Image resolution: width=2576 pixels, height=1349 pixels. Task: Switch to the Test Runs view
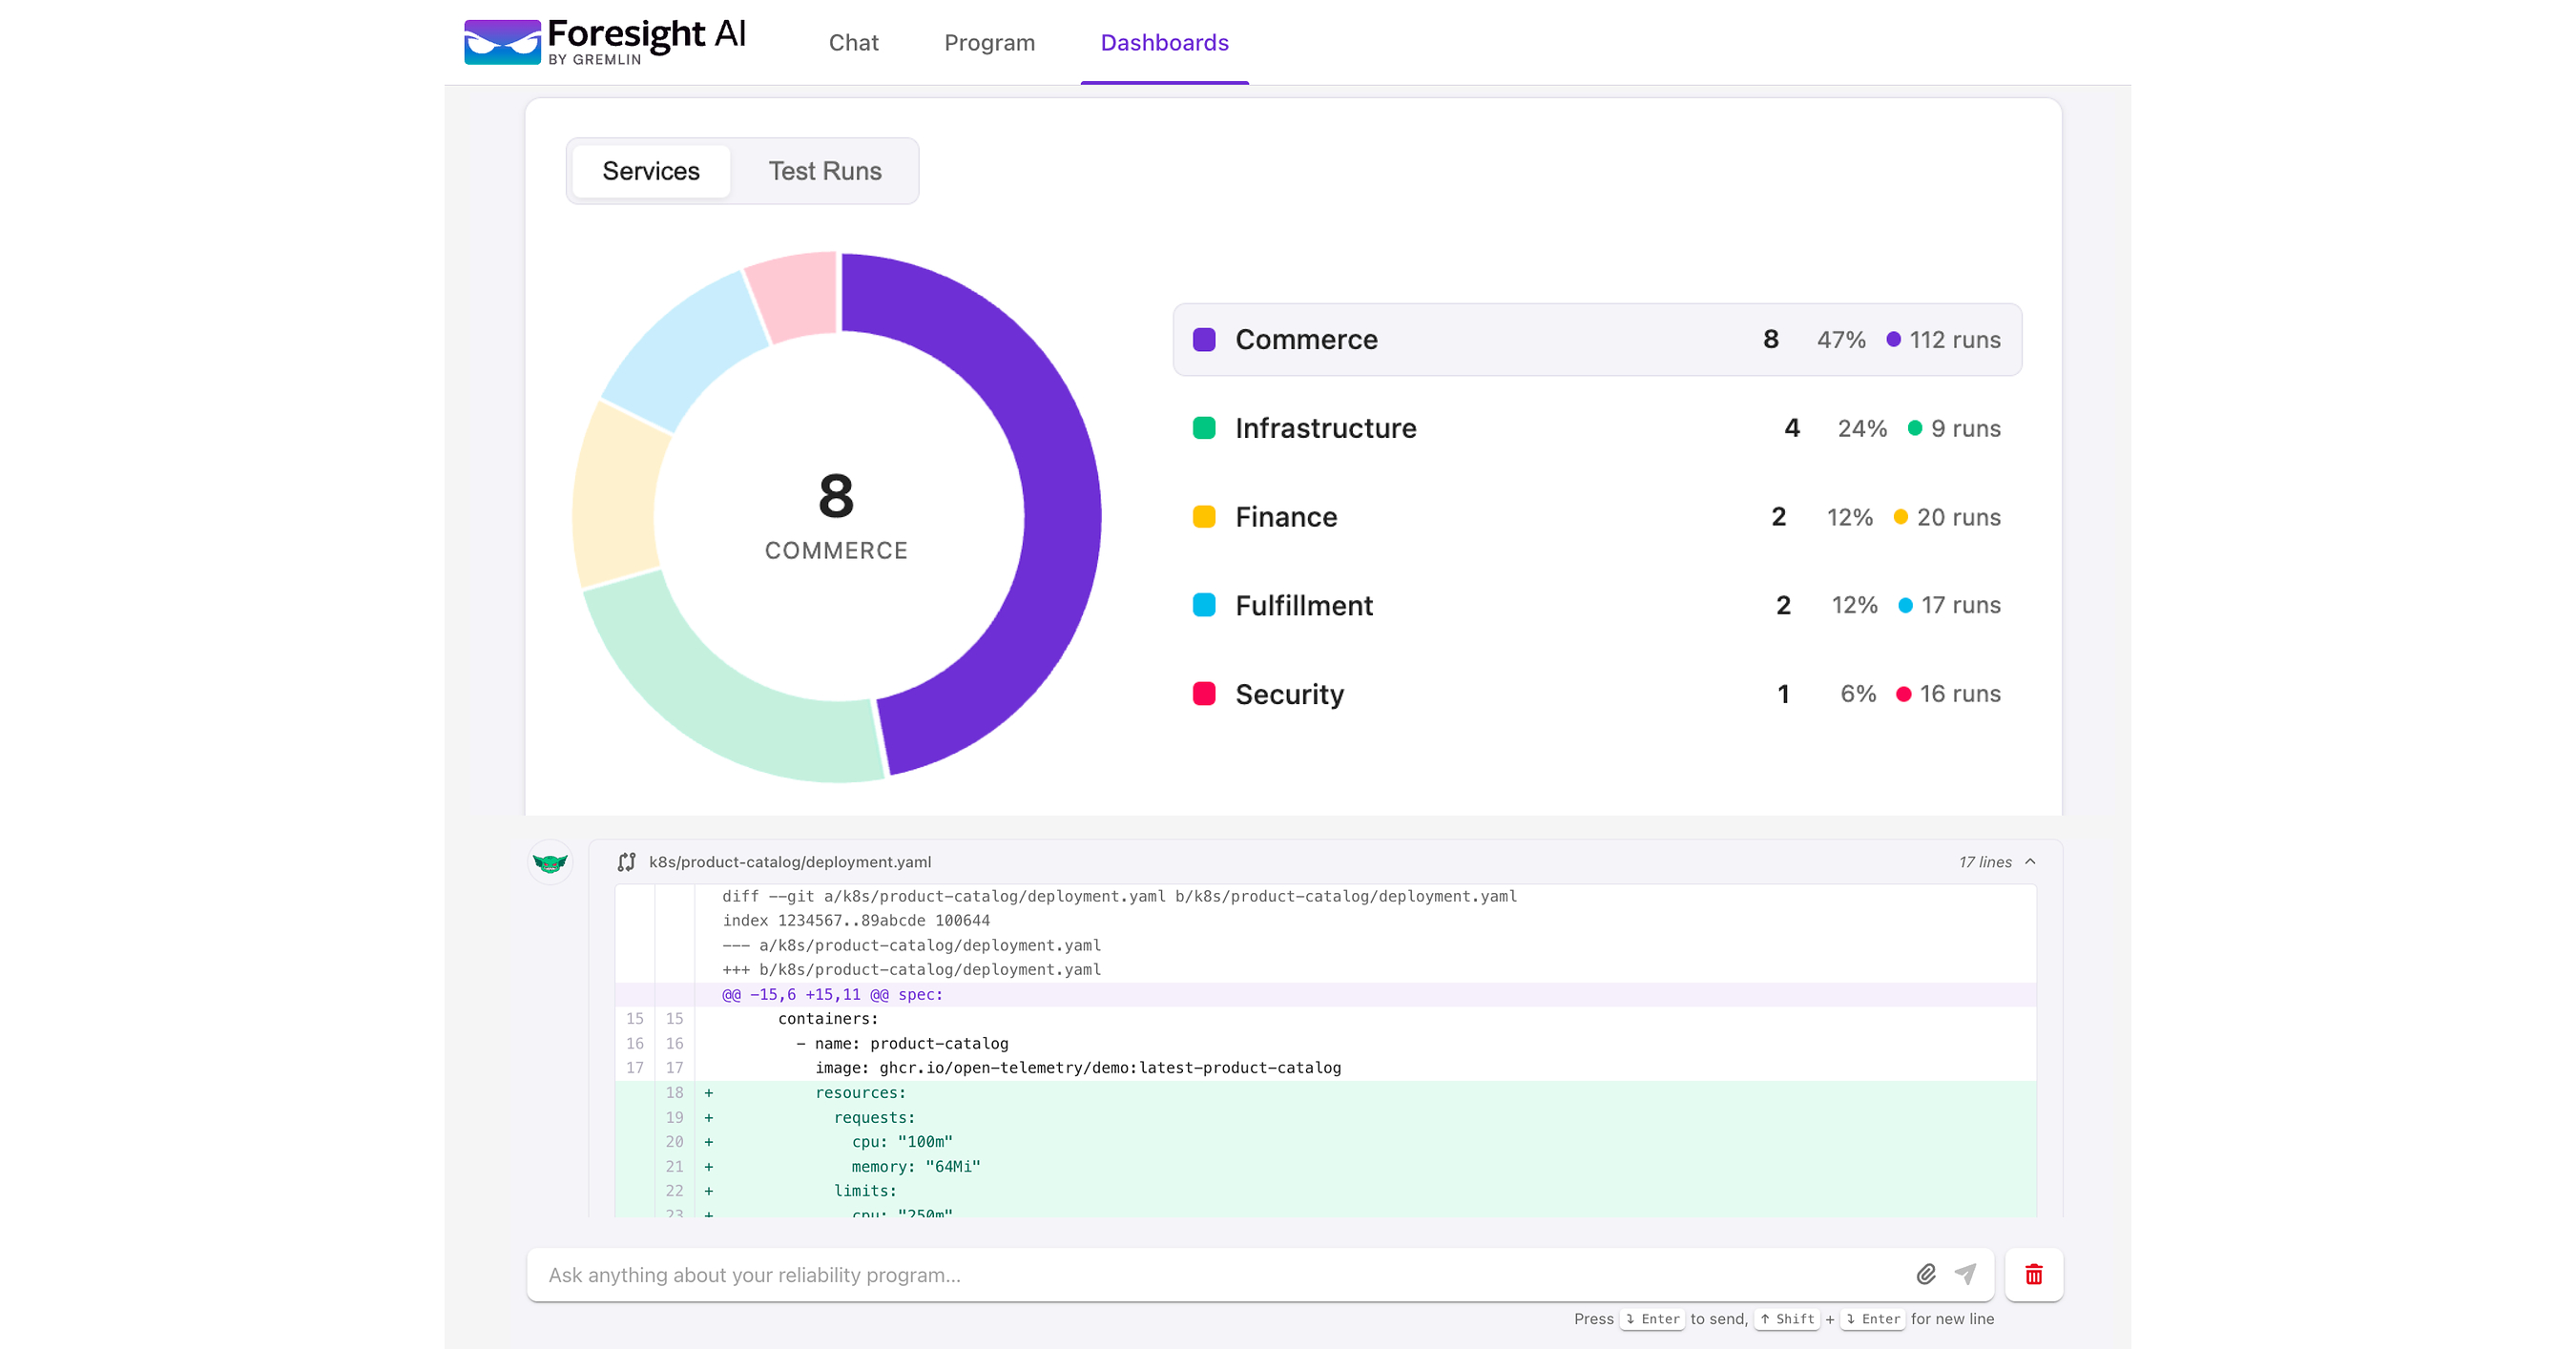[x=825, y=171]
